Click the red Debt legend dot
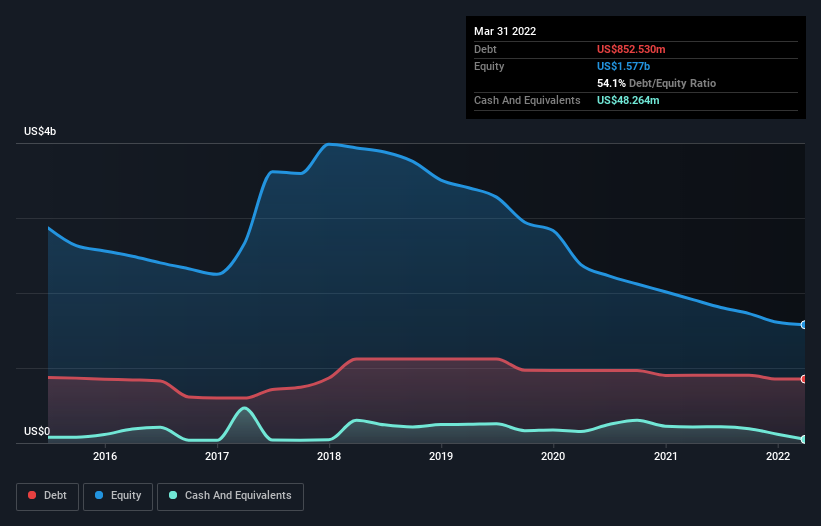Screen dimensions: 821x526 pyautogui.click(x=32, y=495)
